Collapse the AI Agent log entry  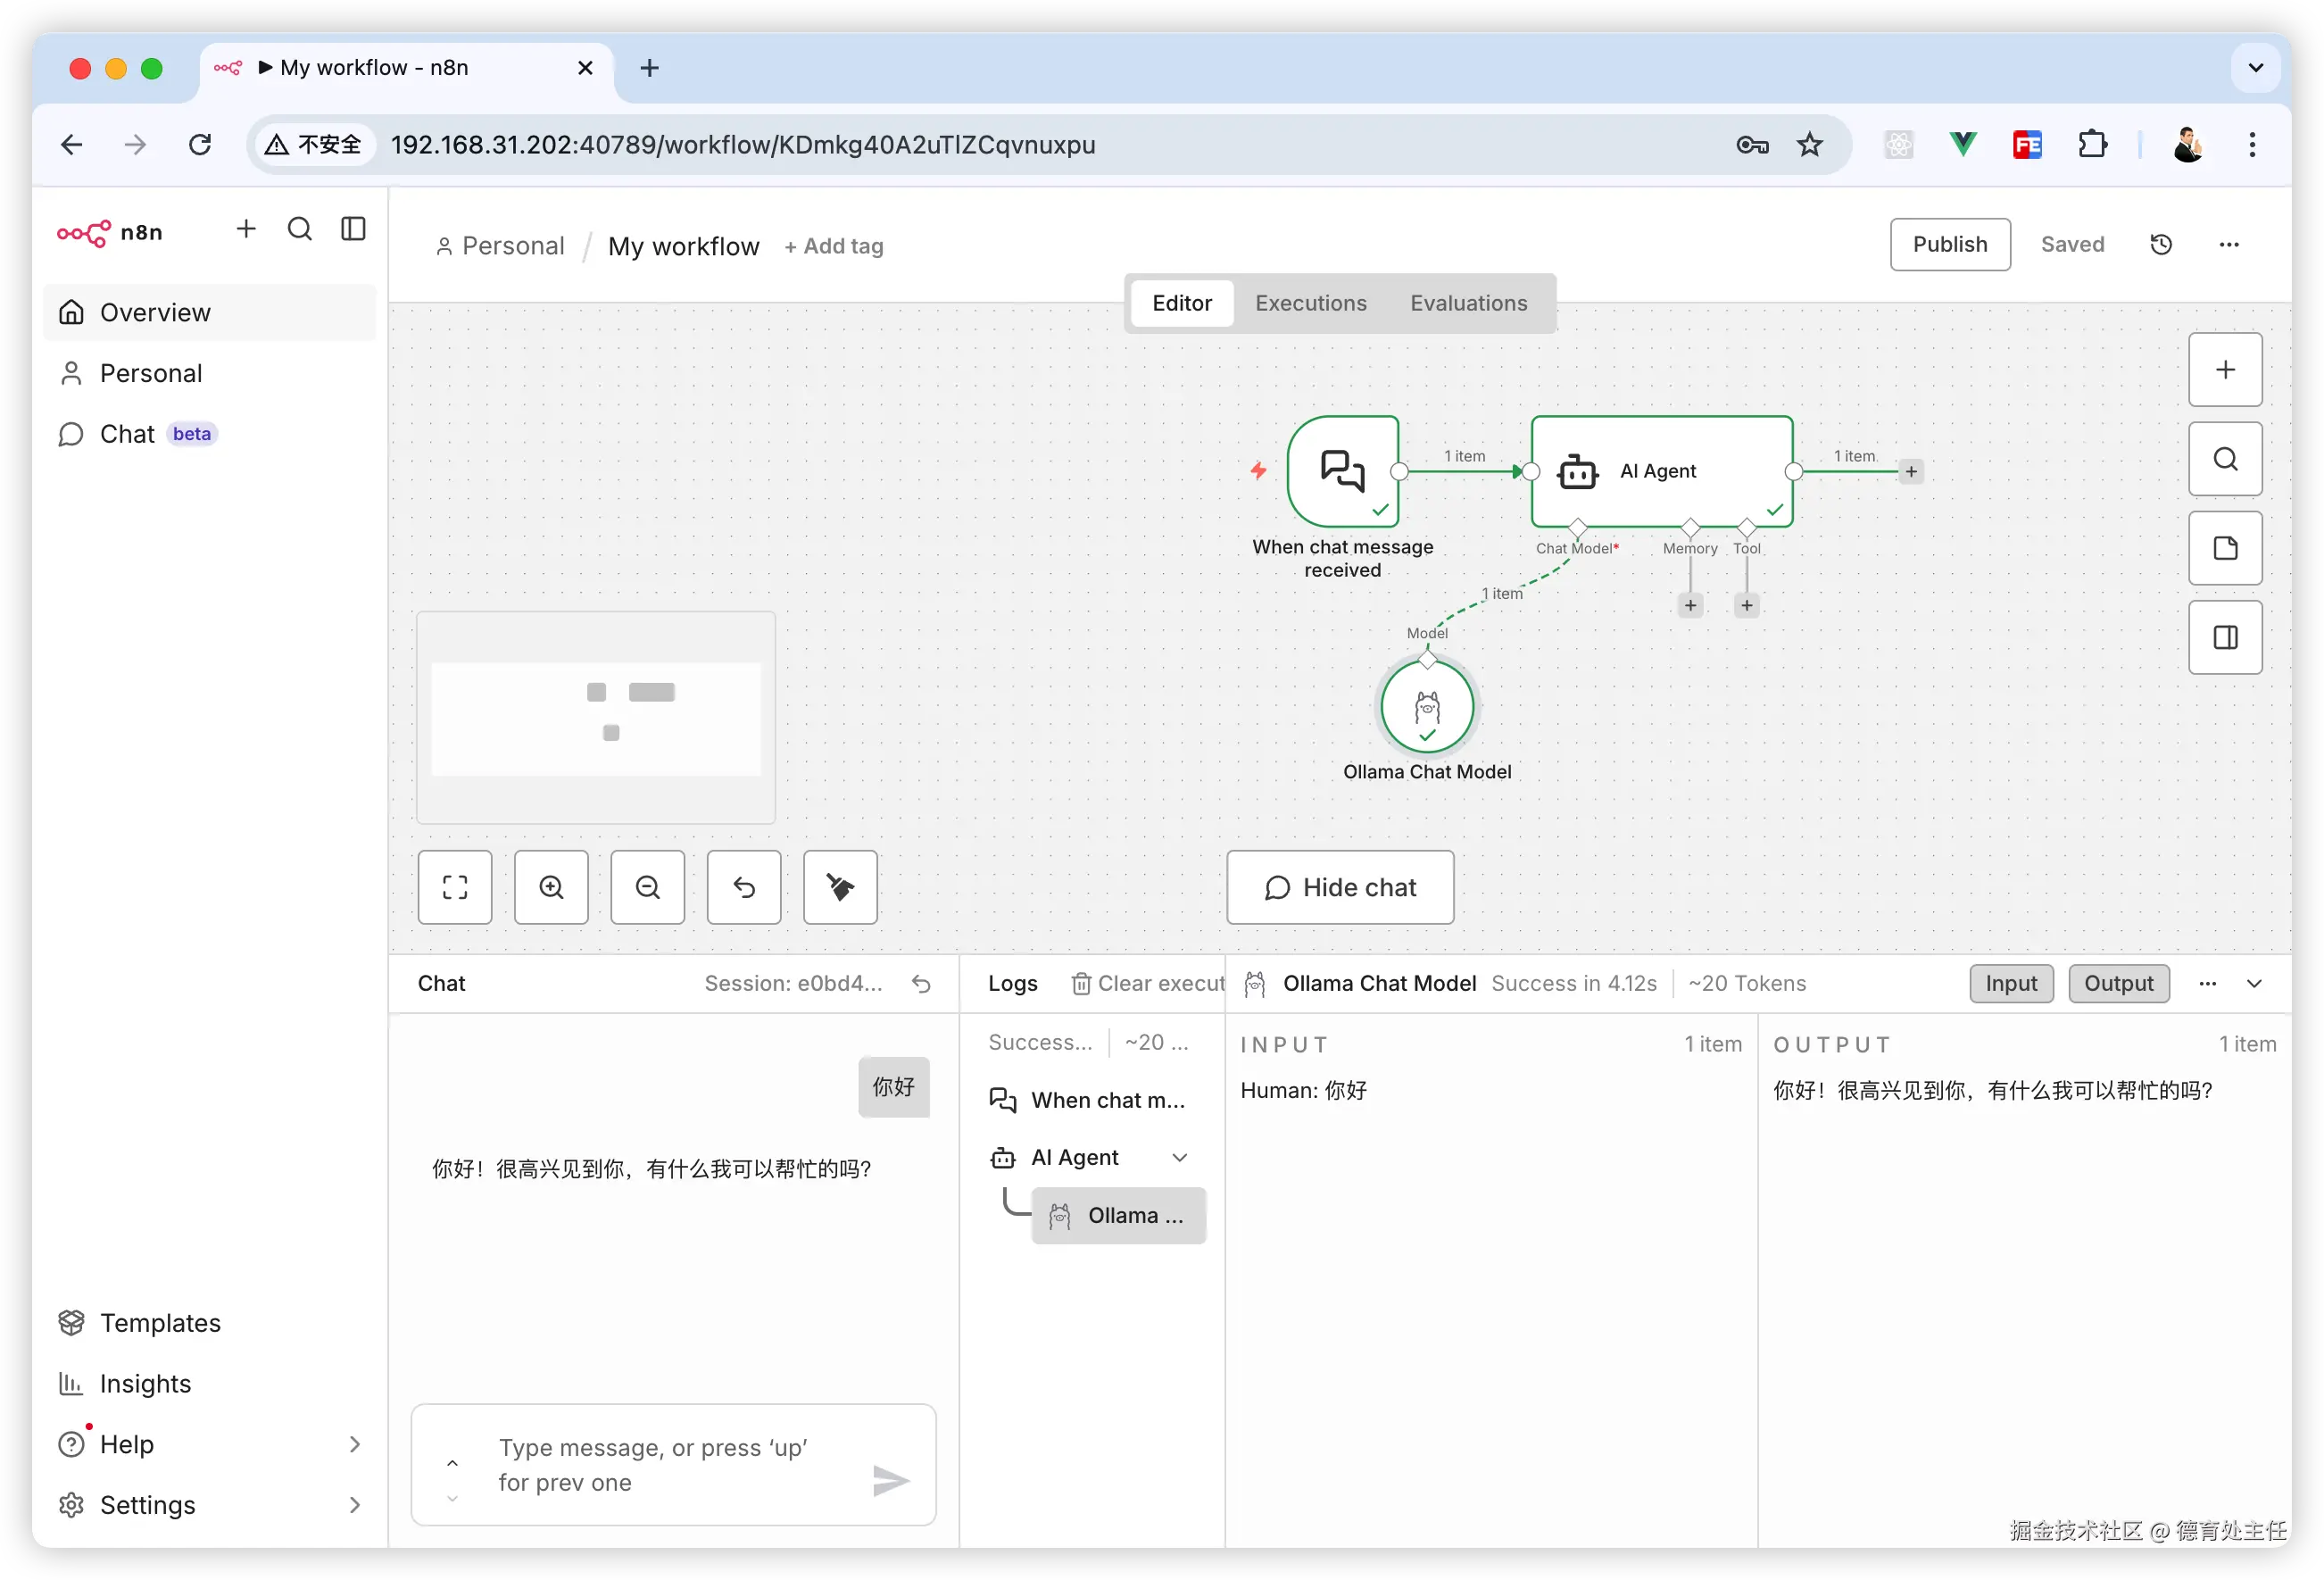point(1180,1158)
